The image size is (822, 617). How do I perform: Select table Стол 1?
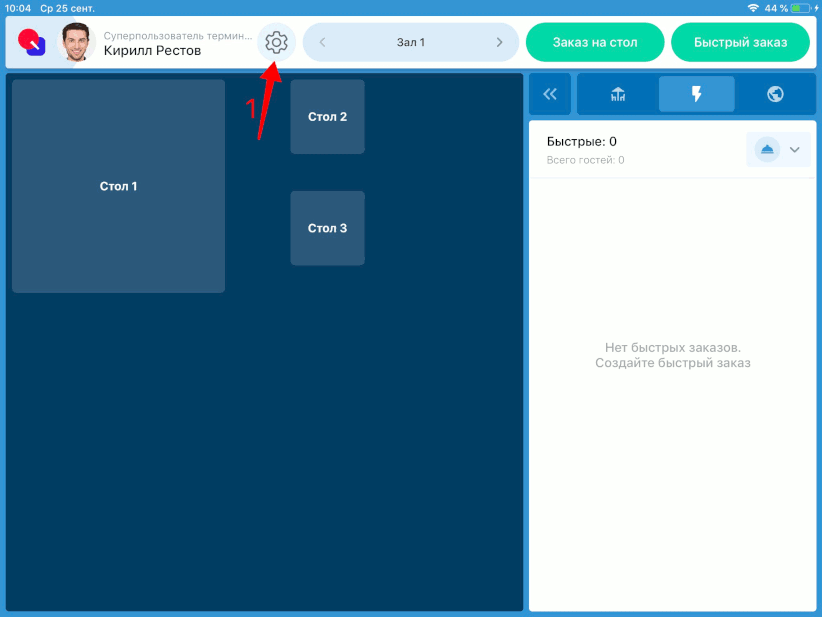point(118,186)
